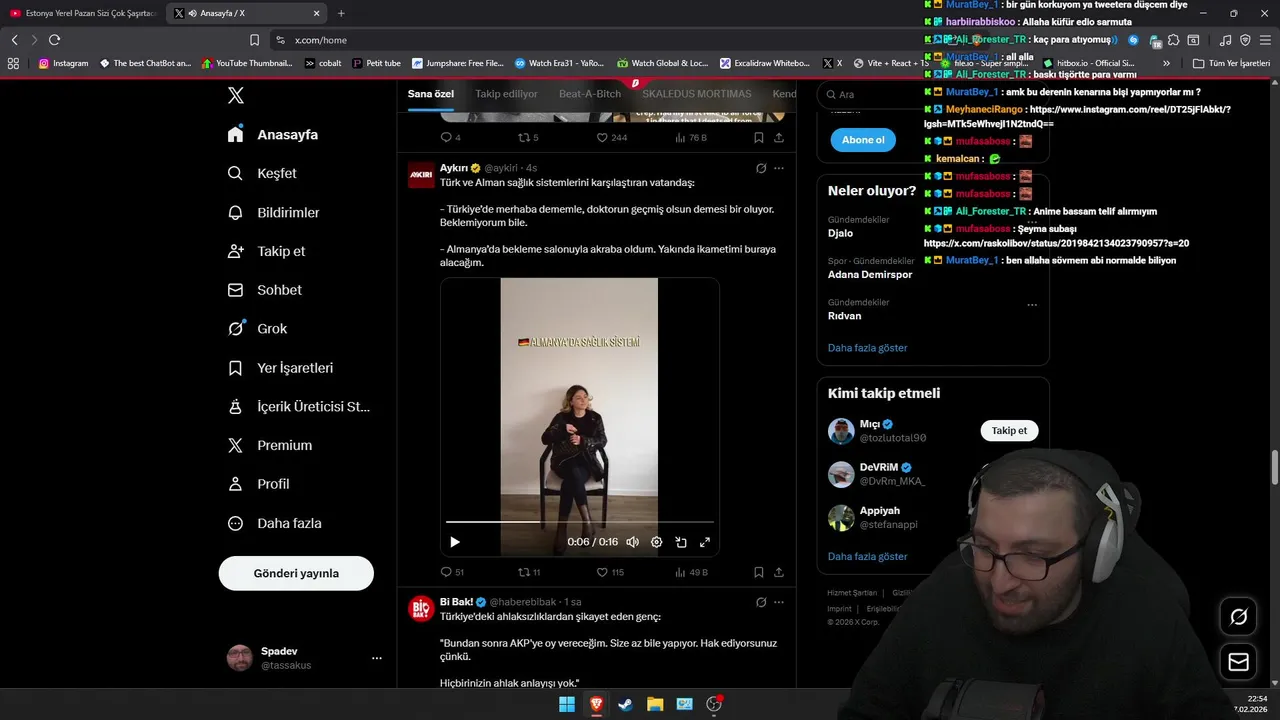Click Grok icon on the Bi Bak! post
Image resolution: width=1280 pixels, height=720 pixels.
coord(761,602)
